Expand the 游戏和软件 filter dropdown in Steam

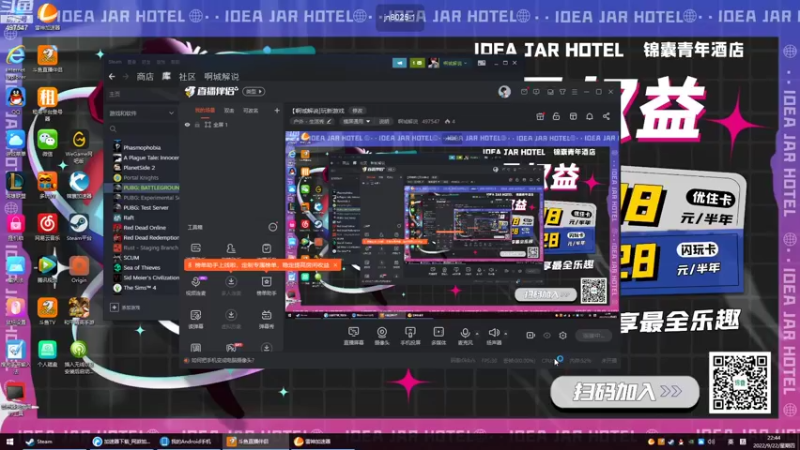[x=141, y=113]
